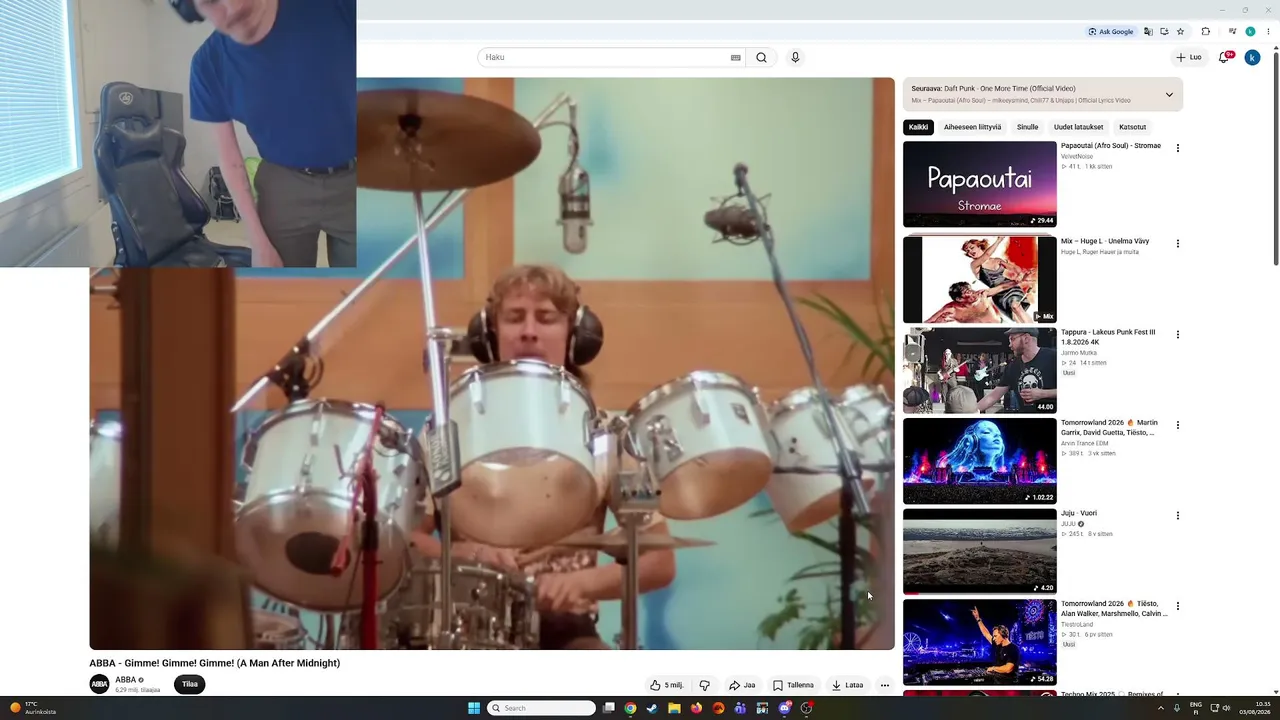The height and width of the screenshot is (720, 1280).
Task: Open Task View on the taskbar
Action: 608,708
